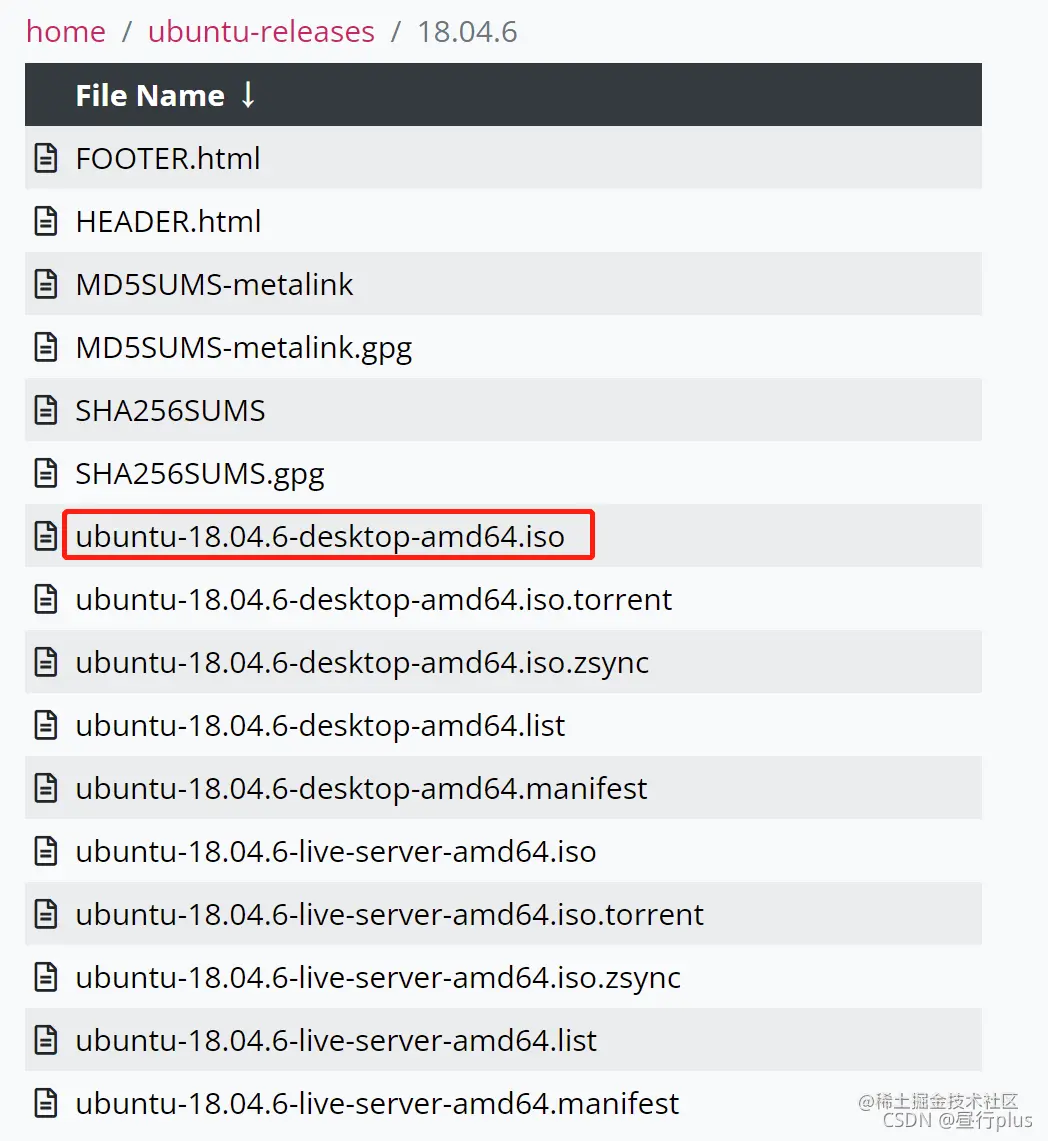Viewport: 1048px width, 1141px height.
Task: Download the MD5SUMS-metalink.gpg file
Action: (244, 349)
